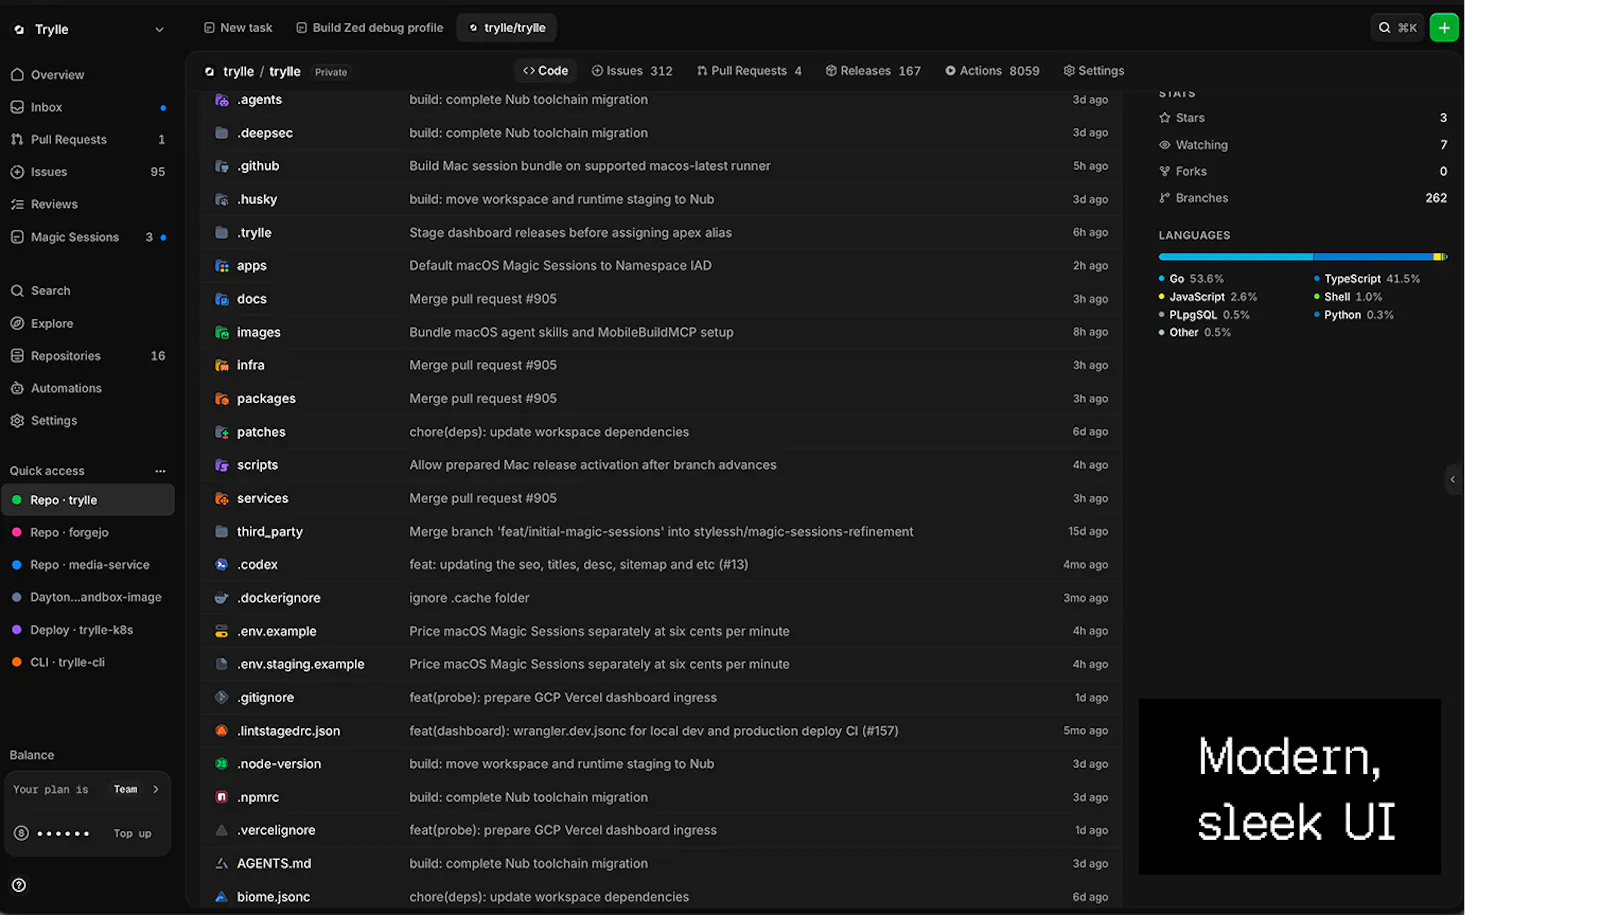Open the Issues 312 repository tab
This screenshot has height=915, width=1600.
[632, 71]
